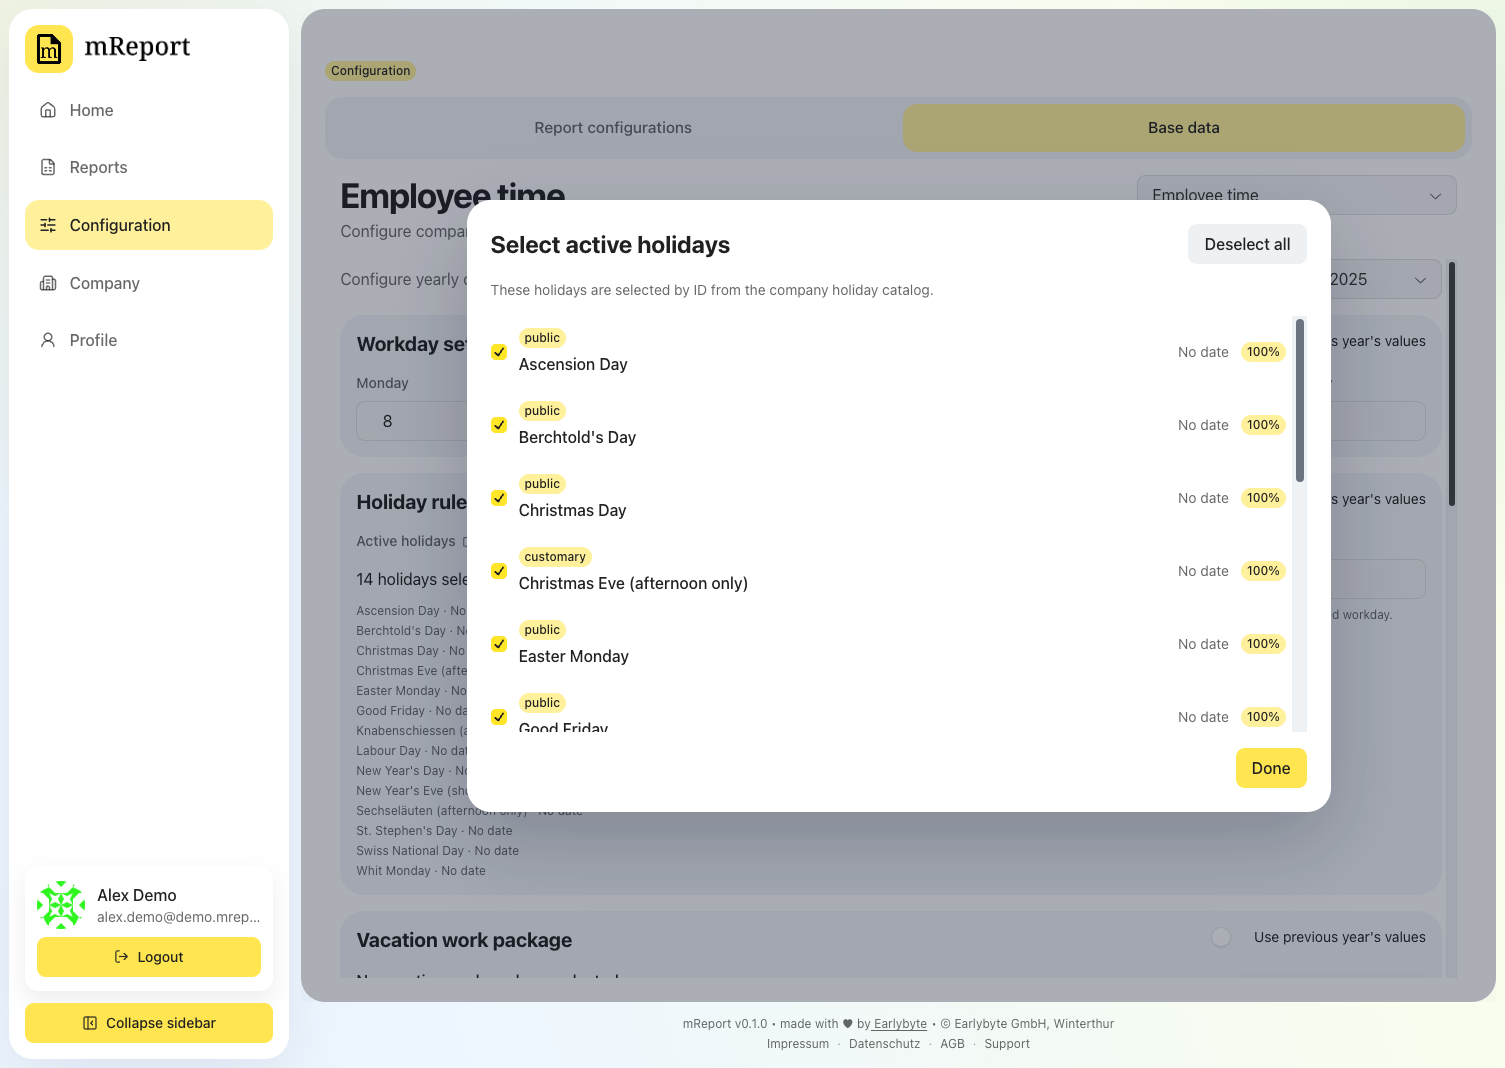Click the logout arrow icon

121,957
